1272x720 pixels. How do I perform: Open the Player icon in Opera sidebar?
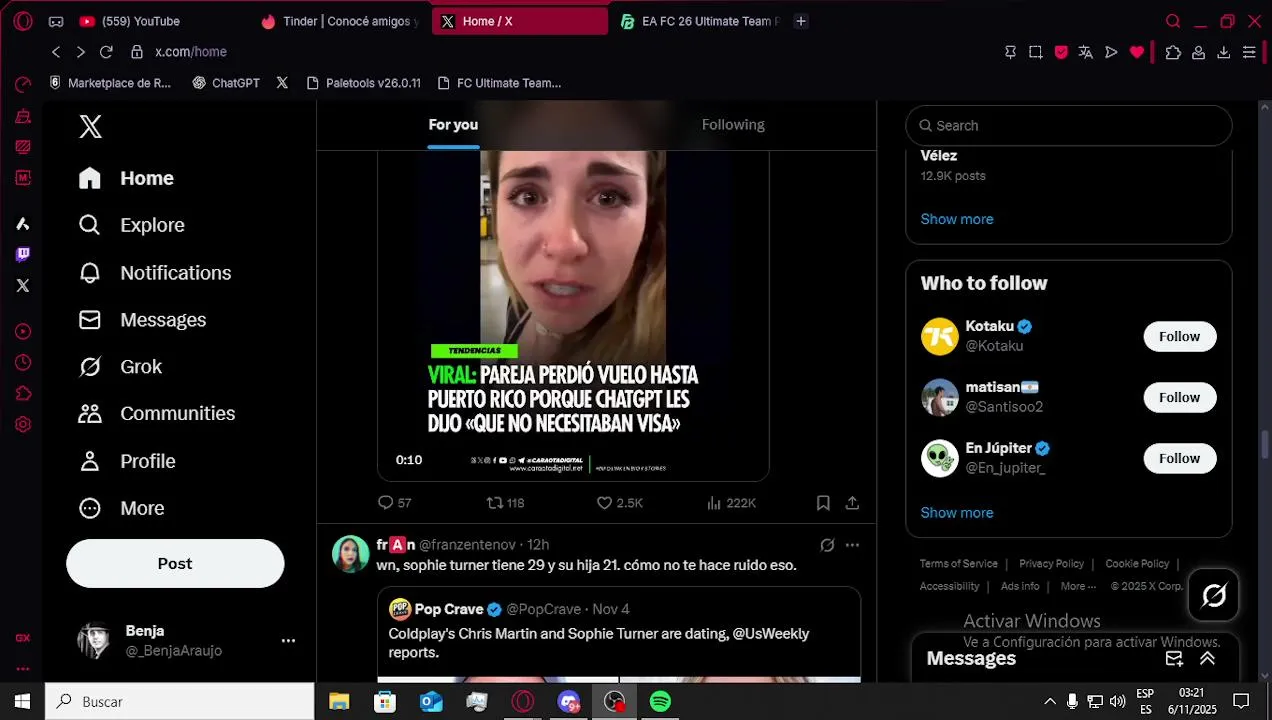pyautogui.click(x=23, y=331)
